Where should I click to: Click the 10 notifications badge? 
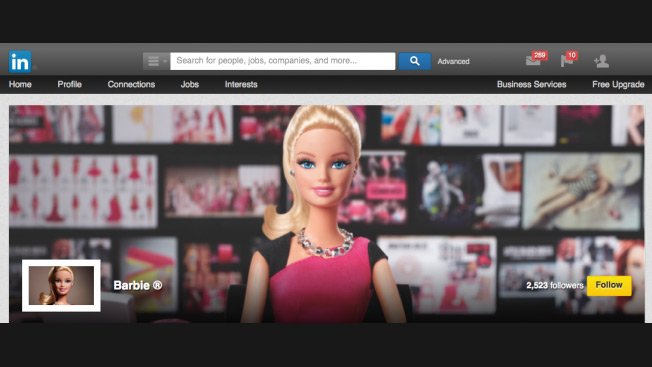point(572,55)
